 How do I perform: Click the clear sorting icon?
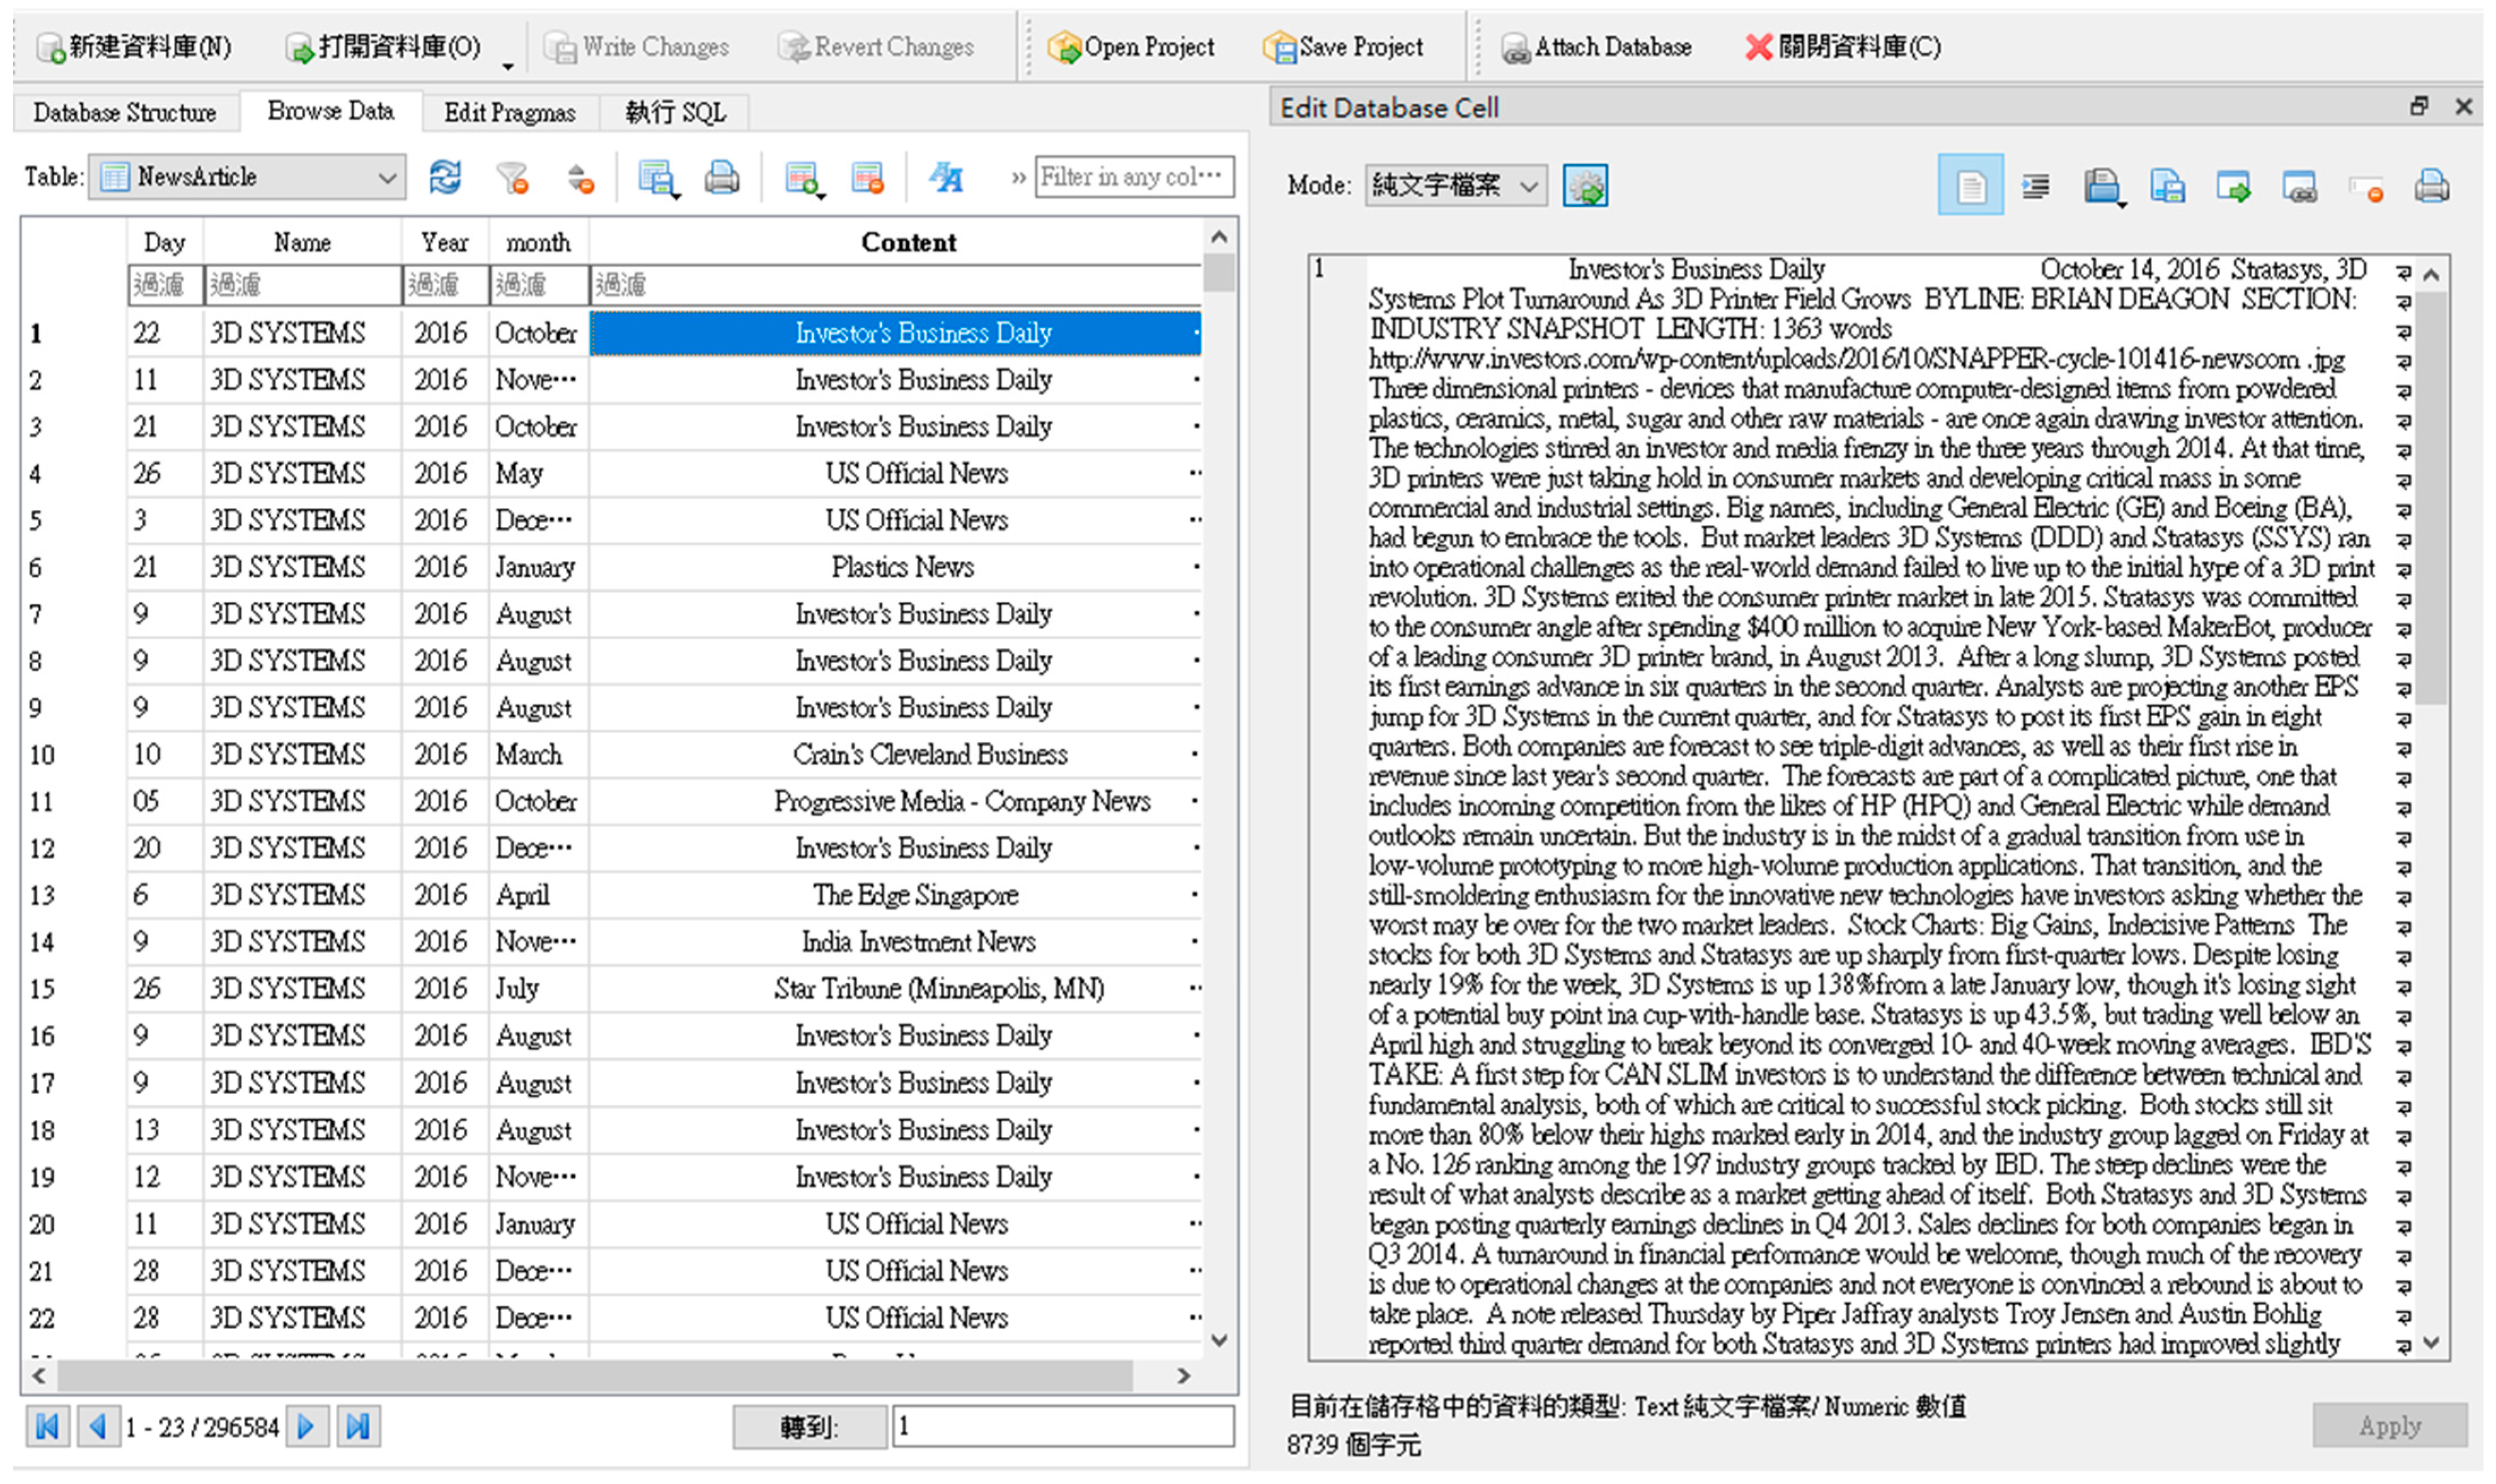click(x=580, y=178)
